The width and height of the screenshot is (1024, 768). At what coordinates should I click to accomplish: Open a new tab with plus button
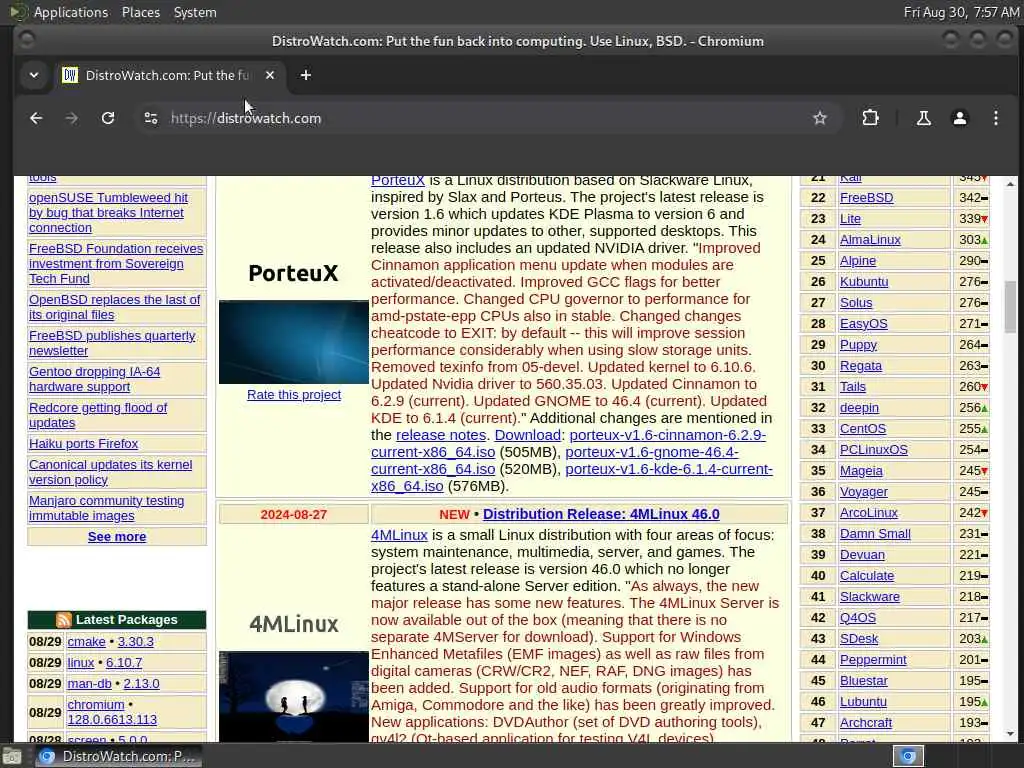306,76
